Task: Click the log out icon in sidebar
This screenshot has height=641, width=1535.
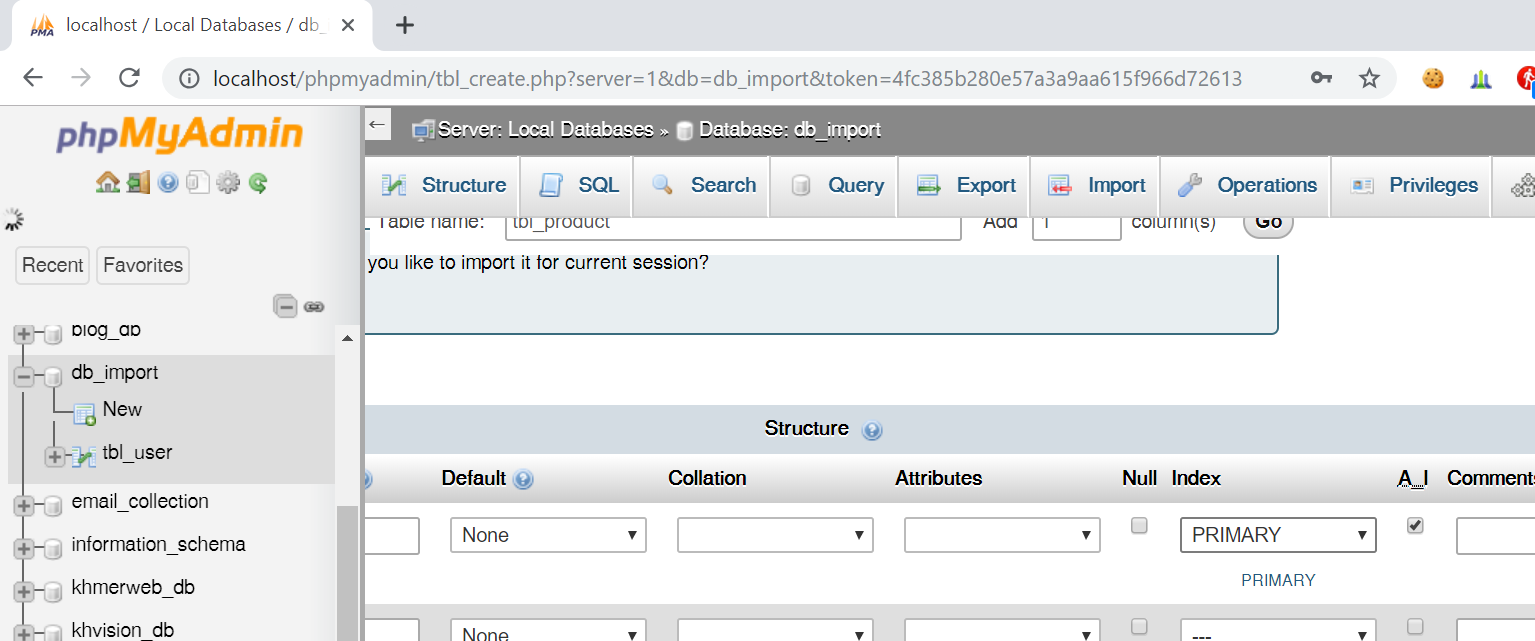Action: (x=138, y=182)
